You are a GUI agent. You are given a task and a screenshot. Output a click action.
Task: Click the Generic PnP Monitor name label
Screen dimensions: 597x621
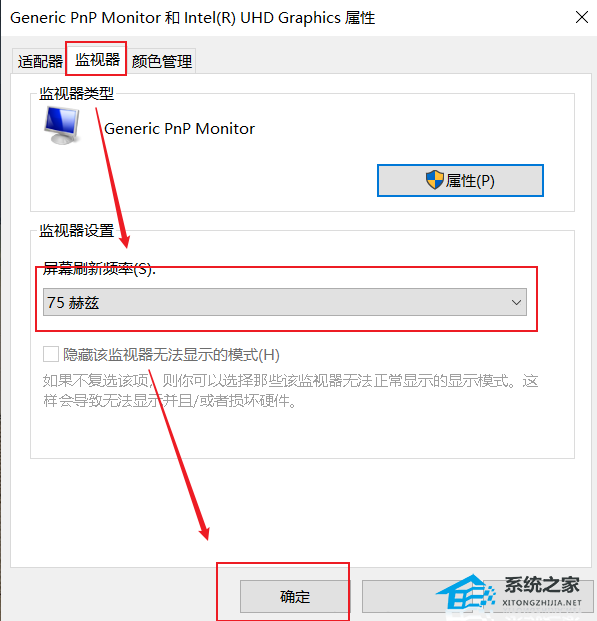pyautogui.click(x=179, y=129)
